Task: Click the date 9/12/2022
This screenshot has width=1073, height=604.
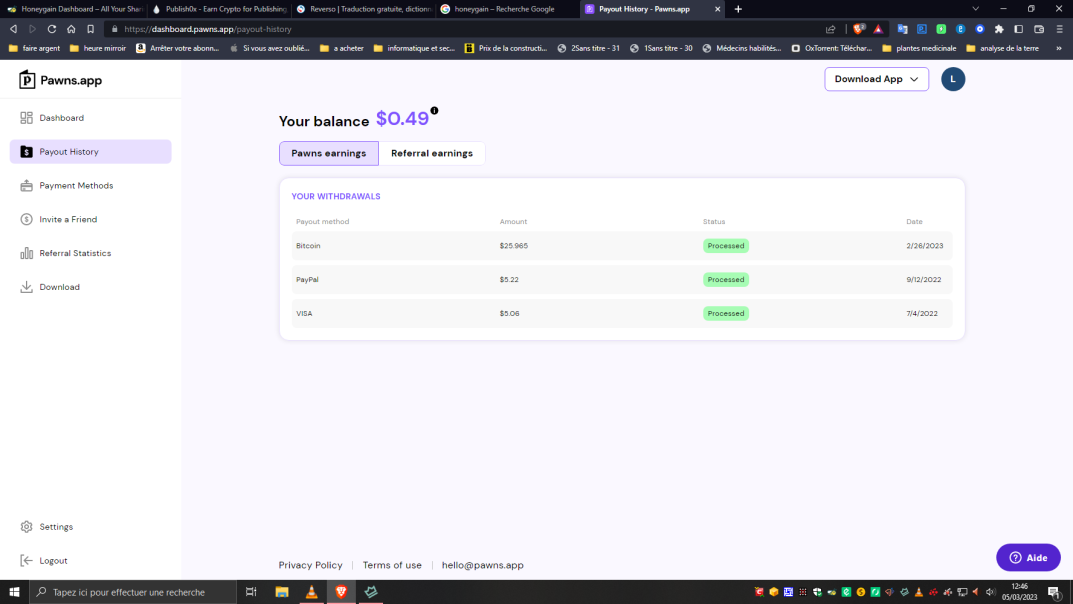Action: (x=924, y=280)
